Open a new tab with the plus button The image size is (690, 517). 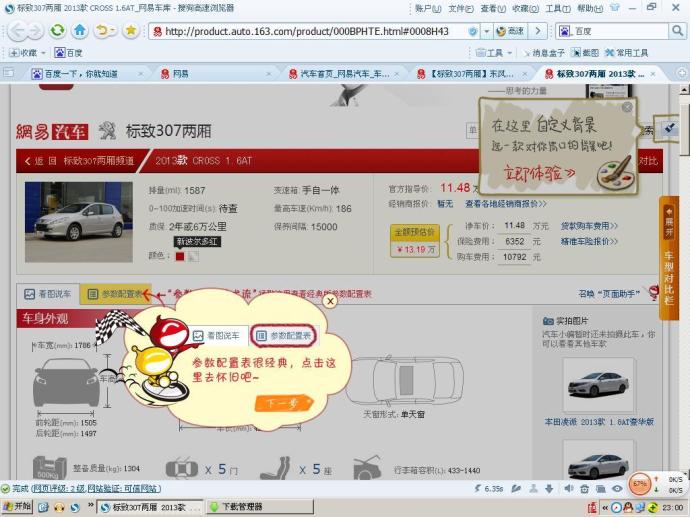coord(682,73)
